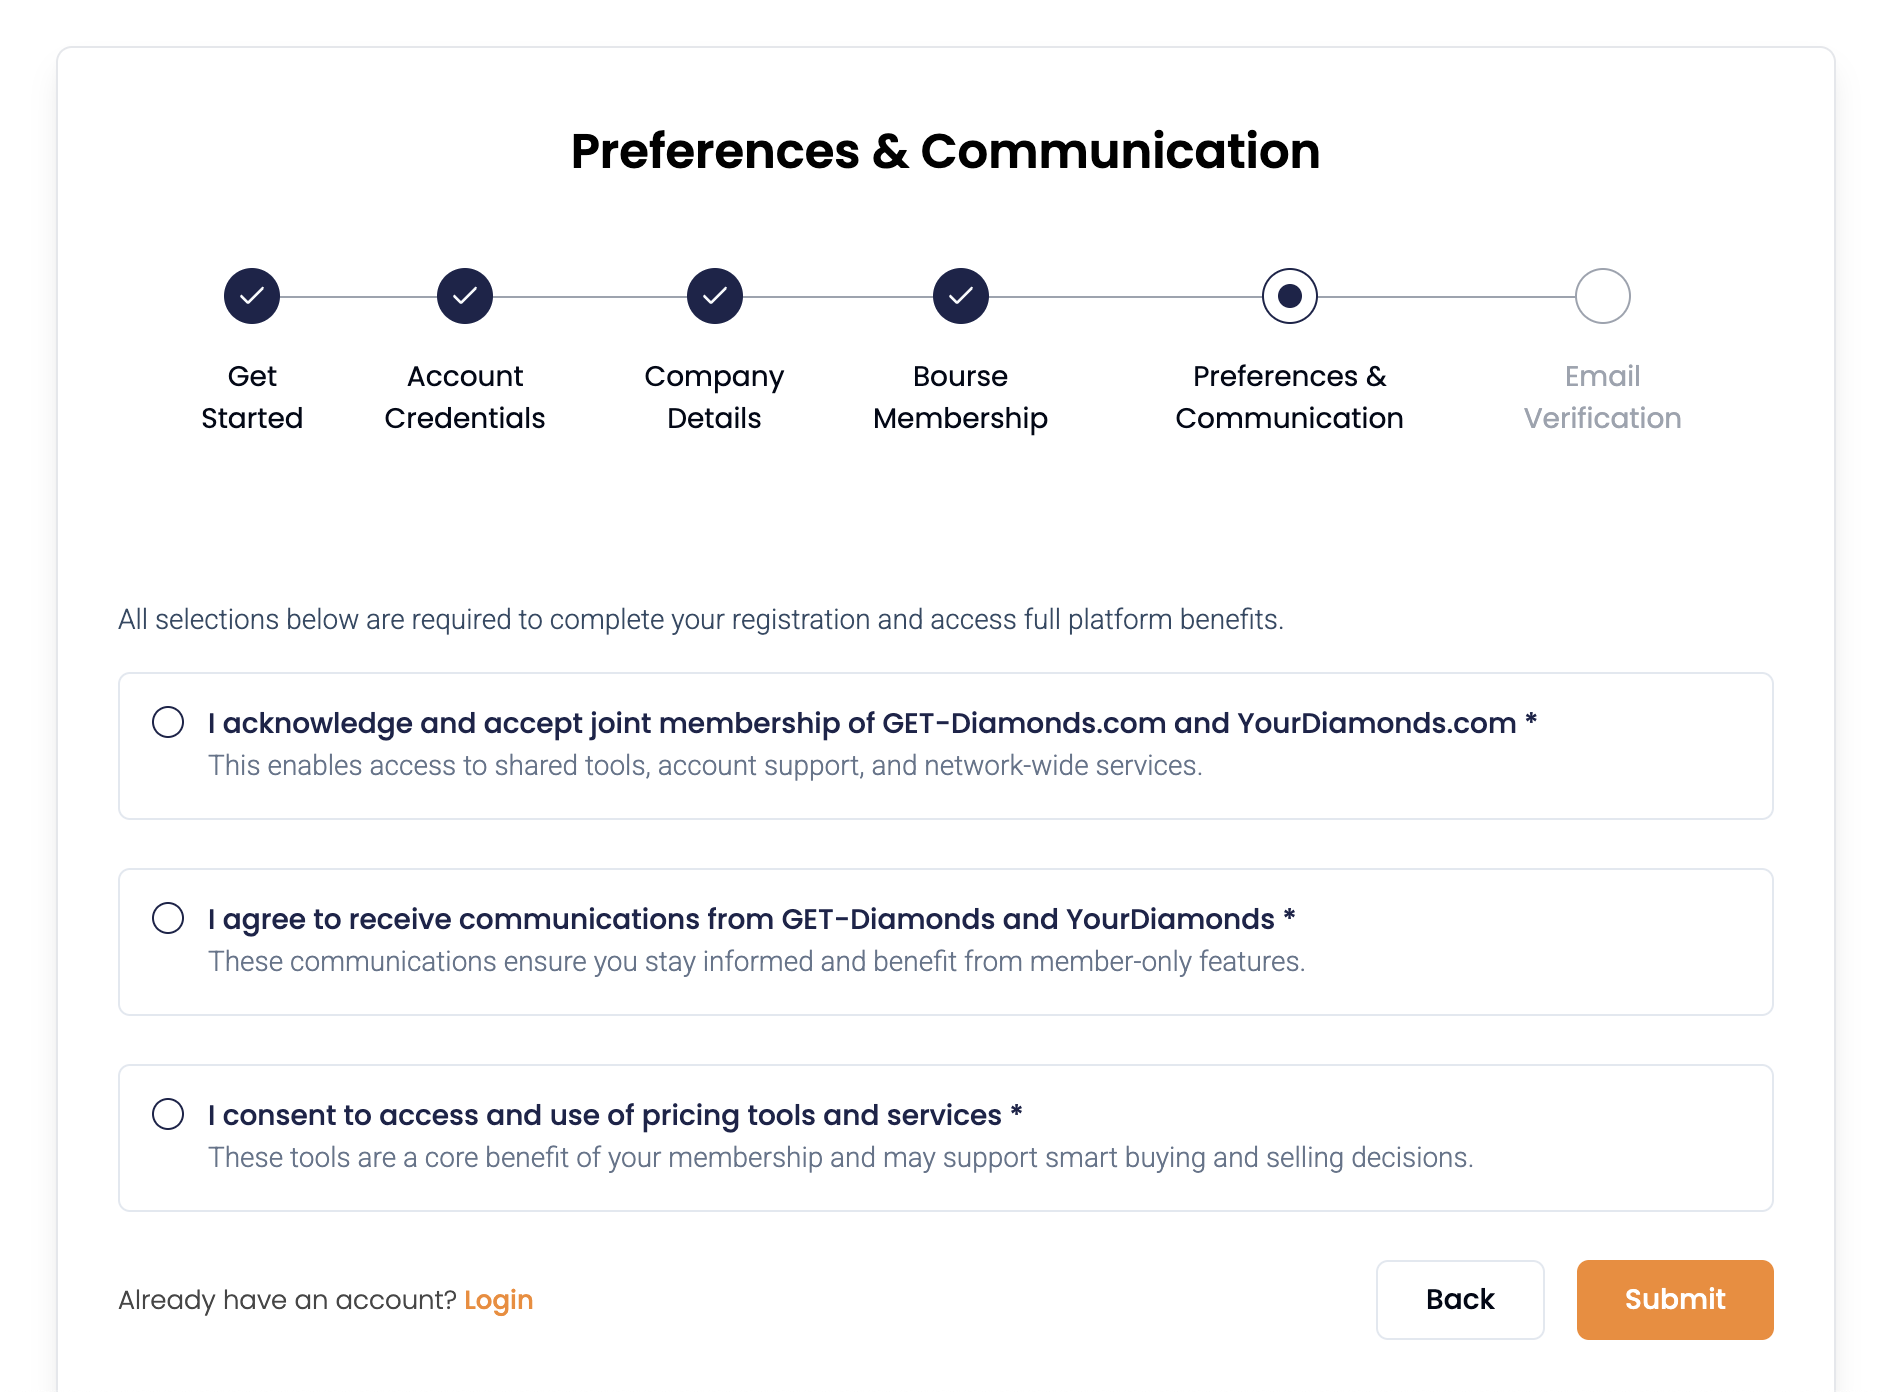Click the active Preferences & Communication step circle
1894x1392 pixels.
(x=1290, y=296)
